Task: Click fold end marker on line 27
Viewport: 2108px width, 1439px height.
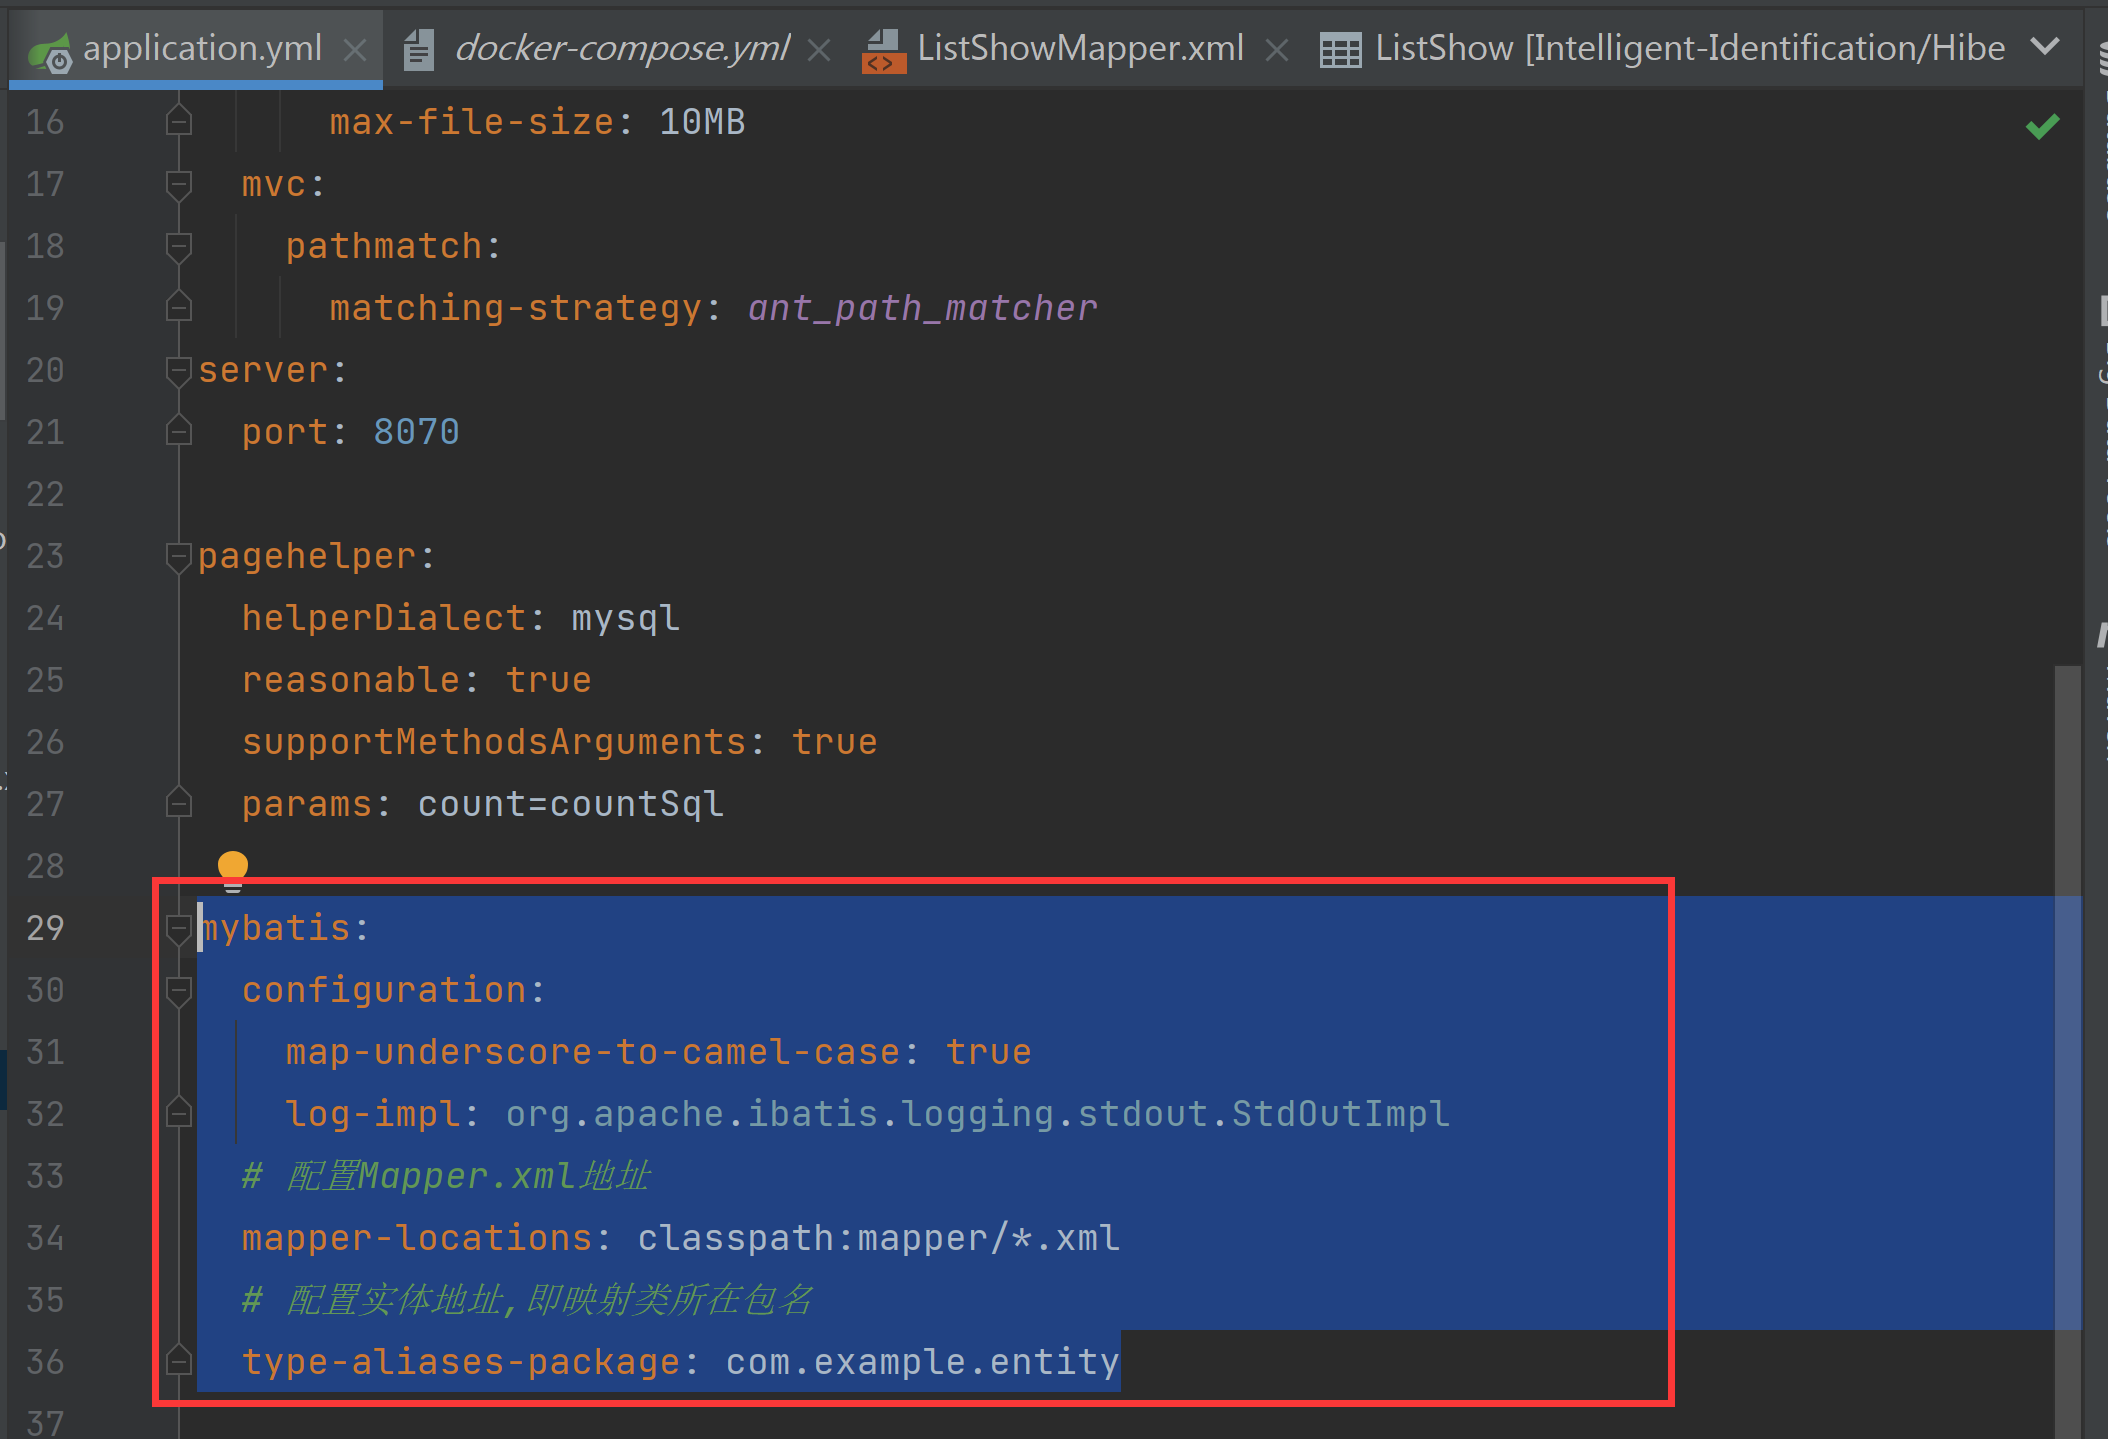Action: pos(179,802)
